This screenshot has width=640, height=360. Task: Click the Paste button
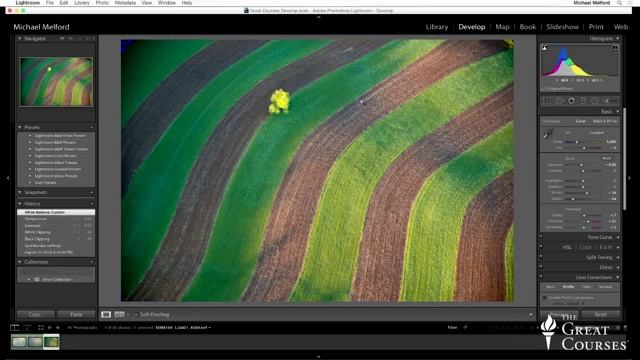click(76, 314)
